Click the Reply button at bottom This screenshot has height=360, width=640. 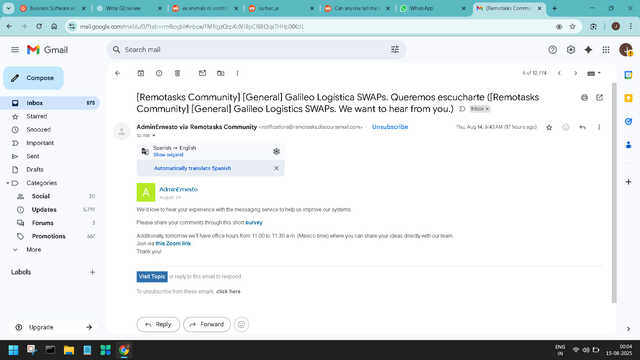coord(158,324)
